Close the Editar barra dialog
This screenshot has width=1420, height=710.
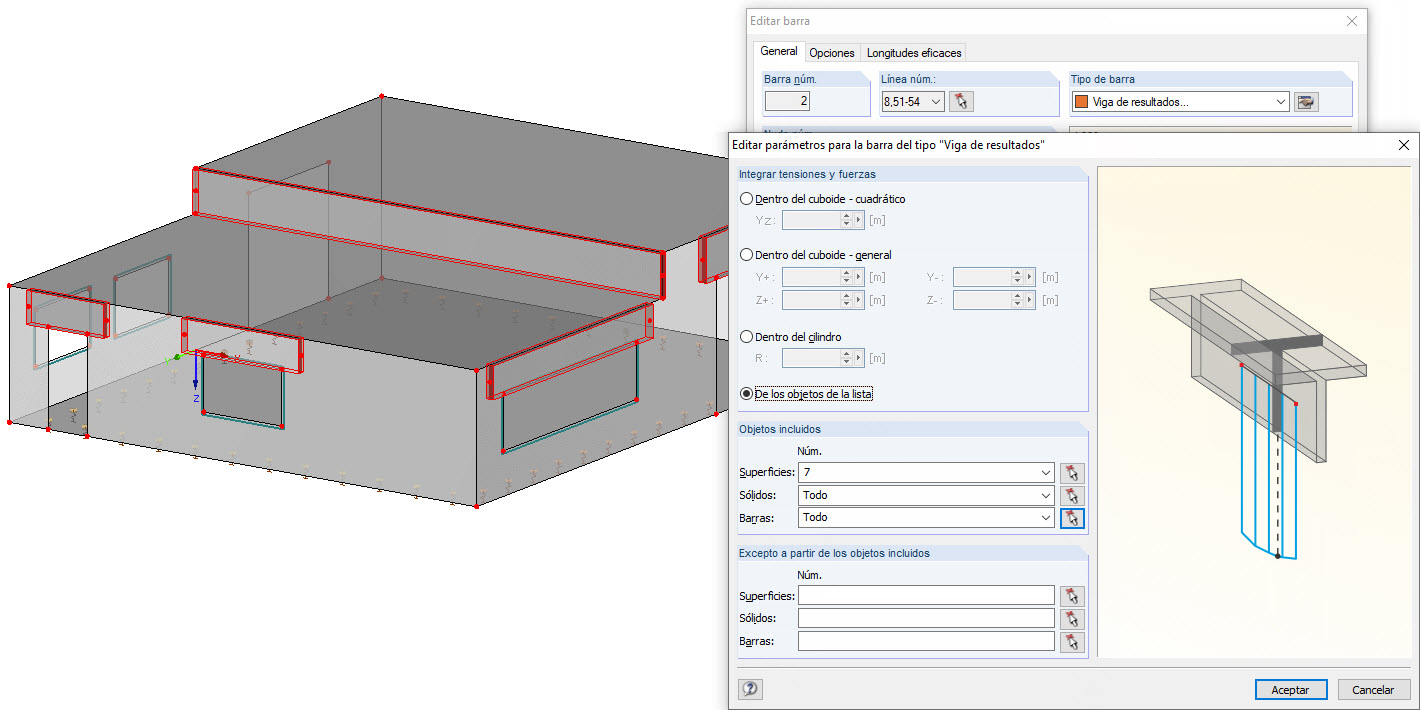click(1352, 21)
